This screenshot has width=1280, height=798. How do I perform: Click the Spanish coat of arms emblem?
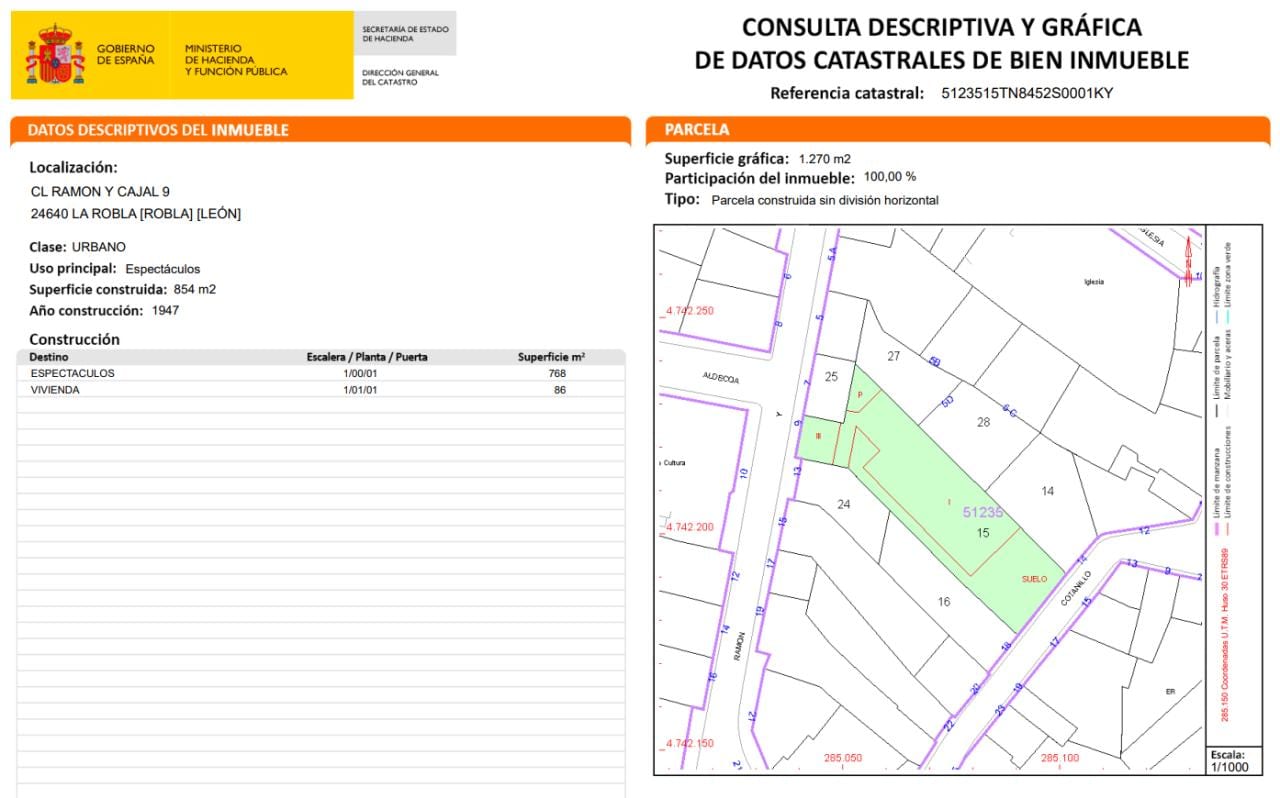(x=55, y=55)
